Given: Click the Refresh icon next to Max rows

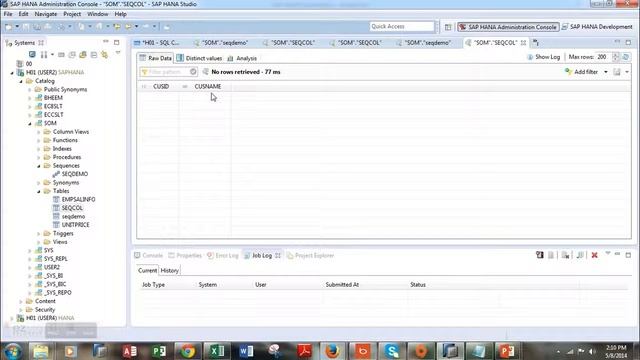Looking at the screenshot, I should [626, 57].
